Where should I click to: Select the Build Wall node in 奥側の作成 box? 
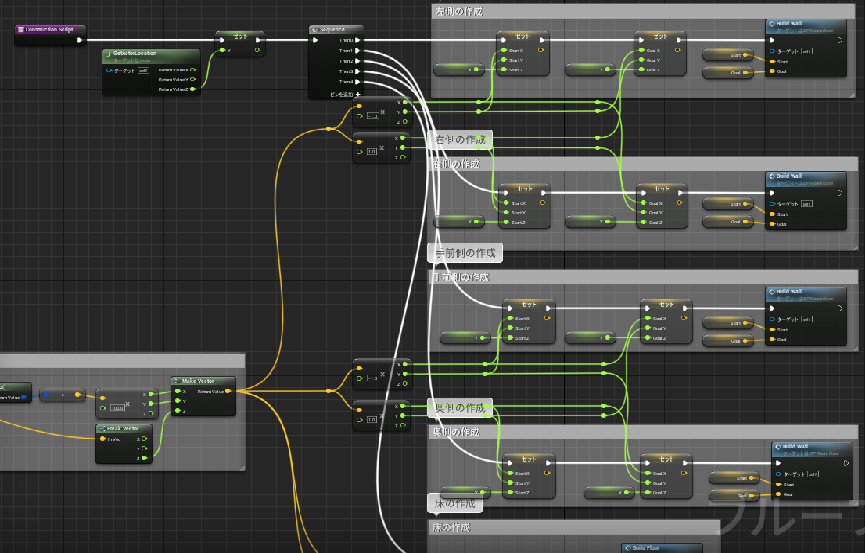(811, 471)
